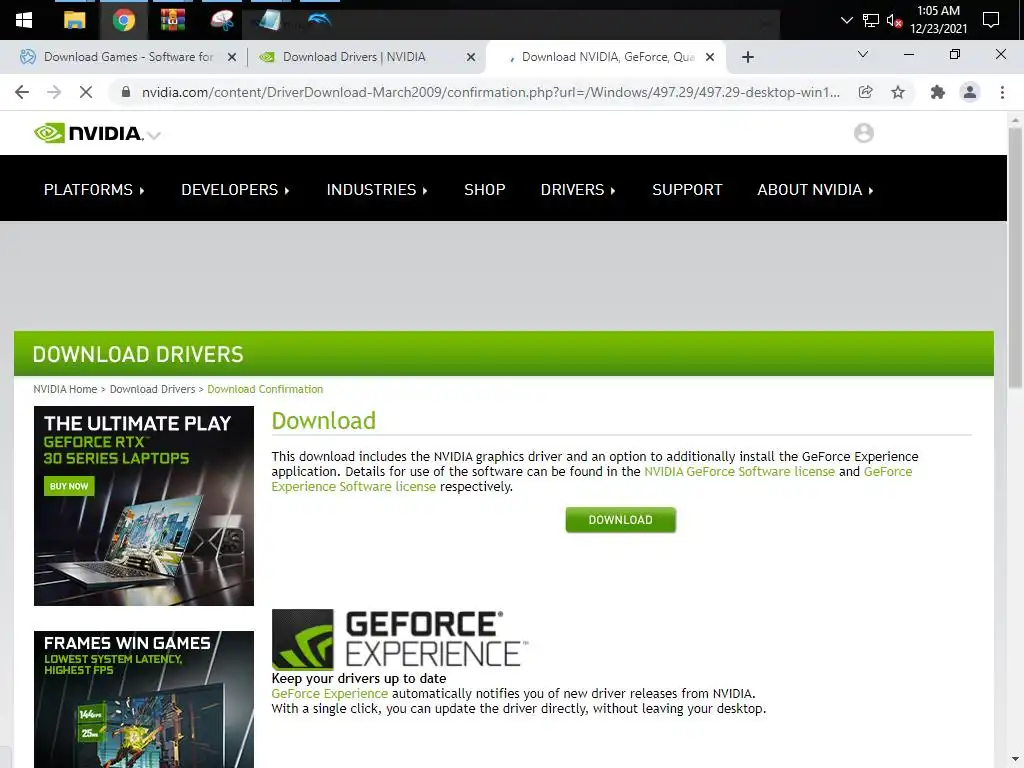Share this page via share icon
The image size is (1024, 768).
(x=866, y=92)
